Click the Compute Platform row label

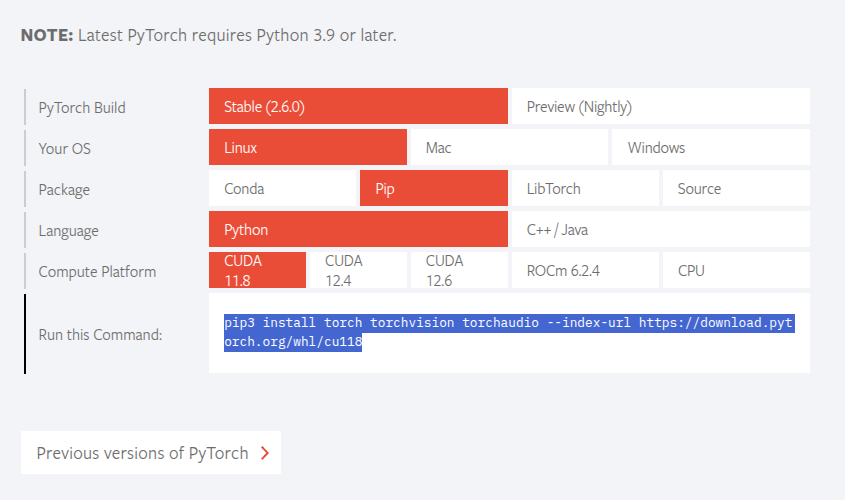click(x=98, y=272)
